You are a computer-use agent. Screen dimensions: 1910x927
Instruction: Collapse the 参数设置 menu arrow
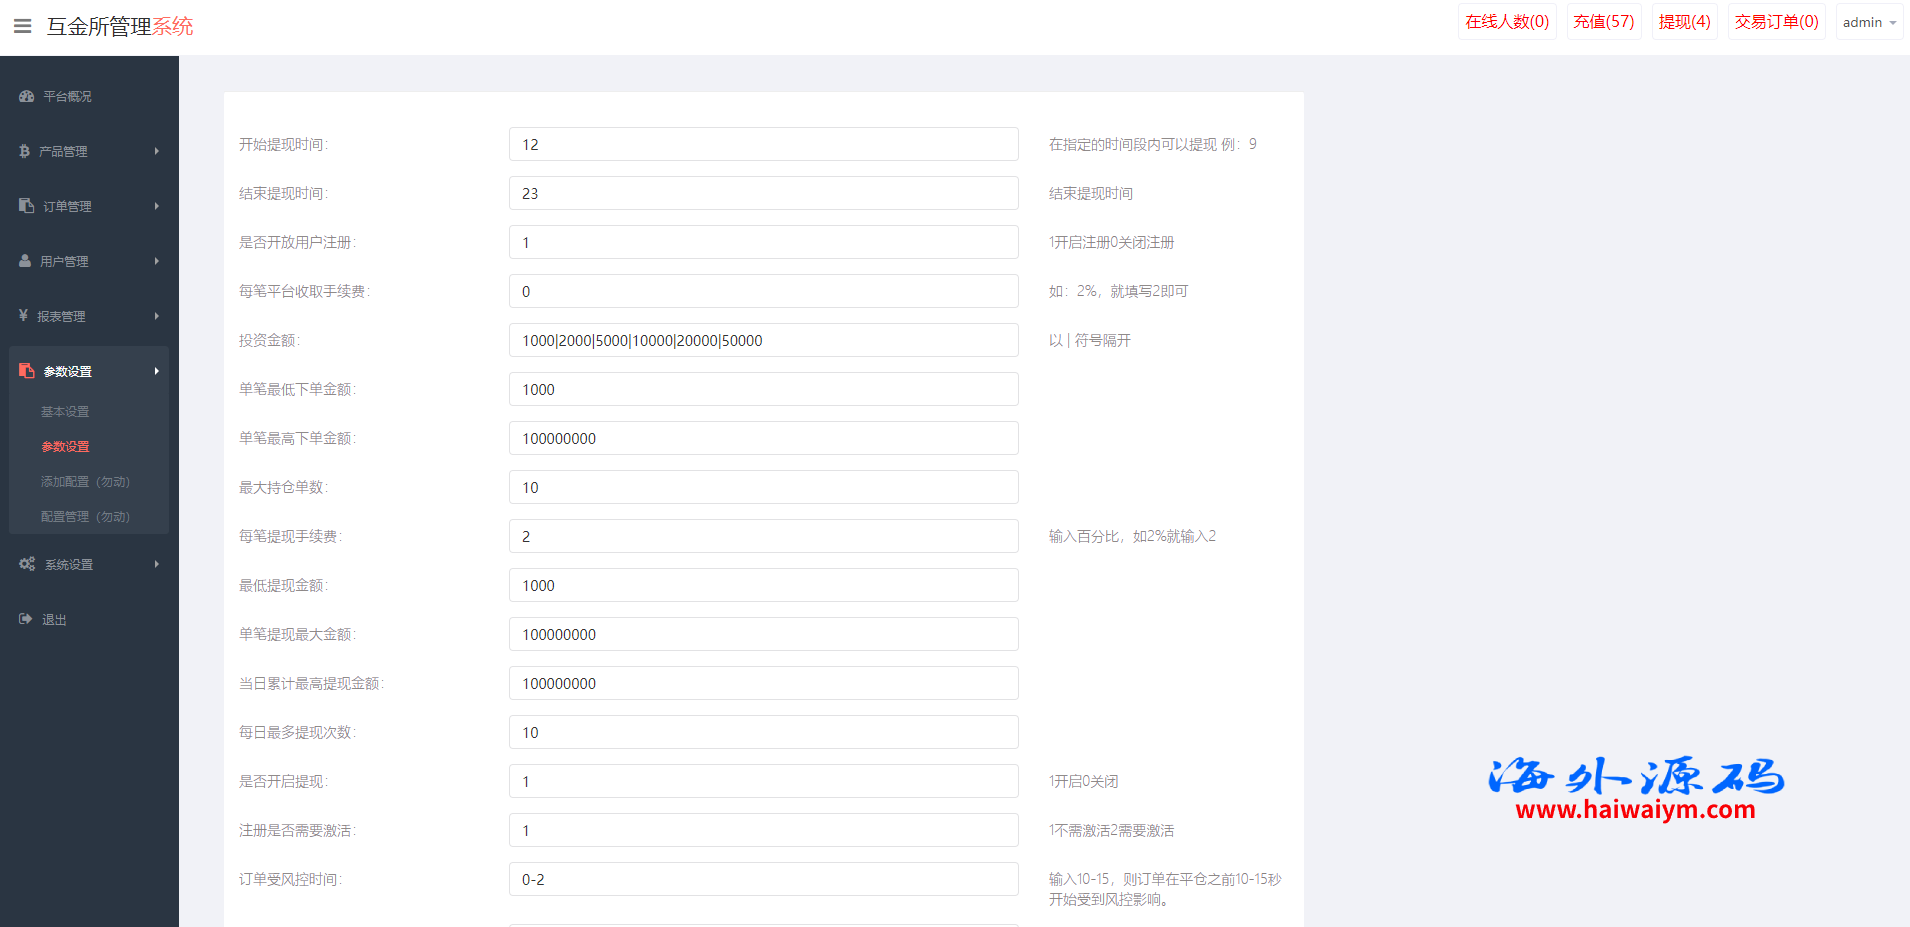pos(157,371)
